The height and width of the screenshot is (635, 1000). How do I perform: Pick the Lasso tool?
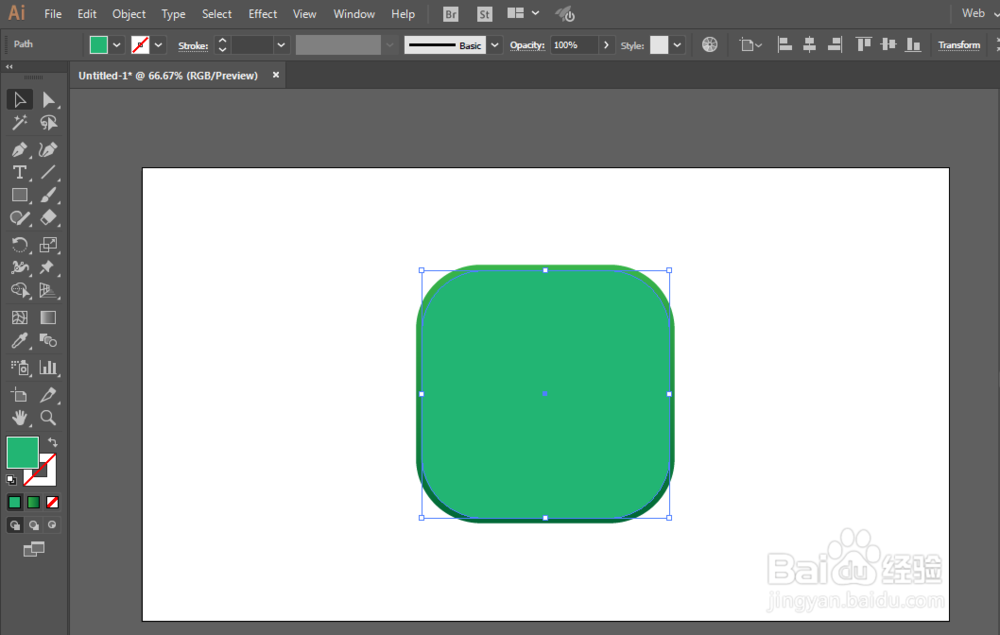tap(48, 122)
